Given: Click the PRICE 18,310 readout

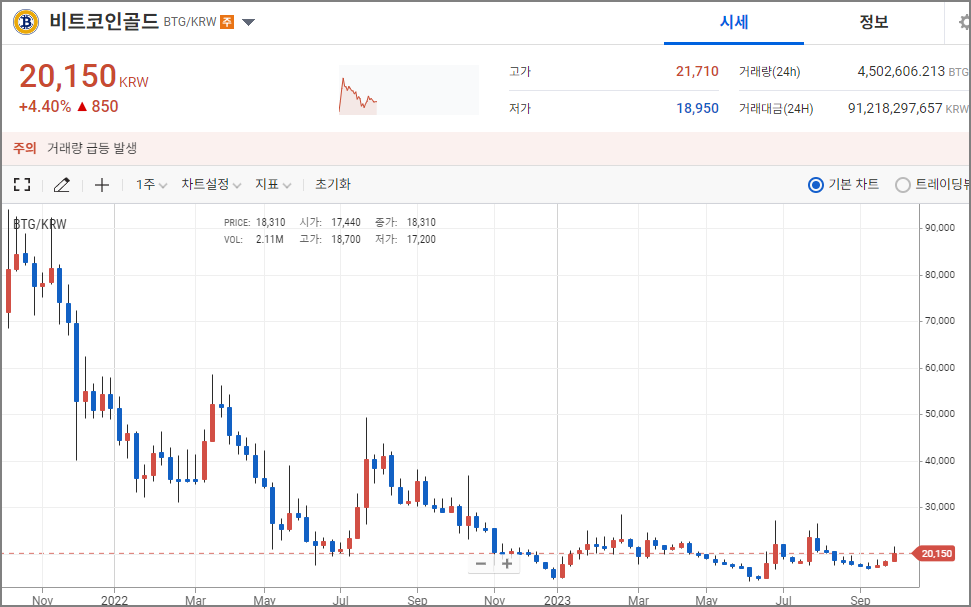Looking at the screenshot, I should (x=255, y=222).
